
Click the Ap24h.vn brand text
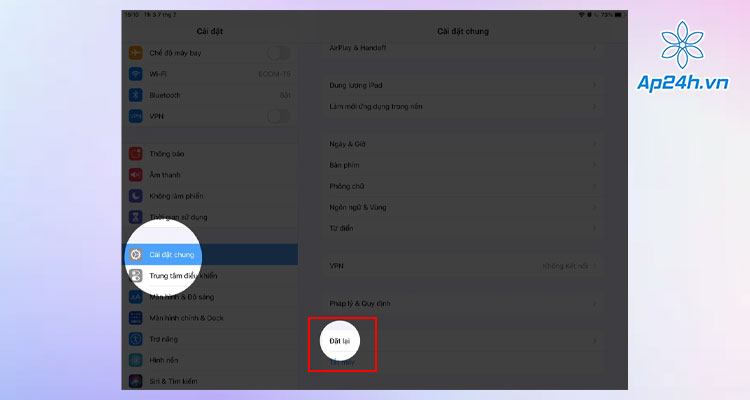pyautogui.click(x=682, y=83)
